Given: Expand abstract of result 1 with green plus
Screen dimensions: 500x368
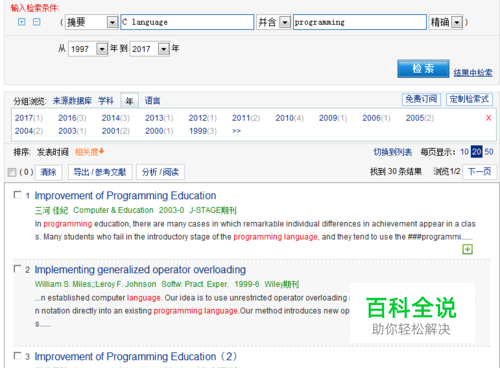Looking at the screenshot, I should click(467, 249).
